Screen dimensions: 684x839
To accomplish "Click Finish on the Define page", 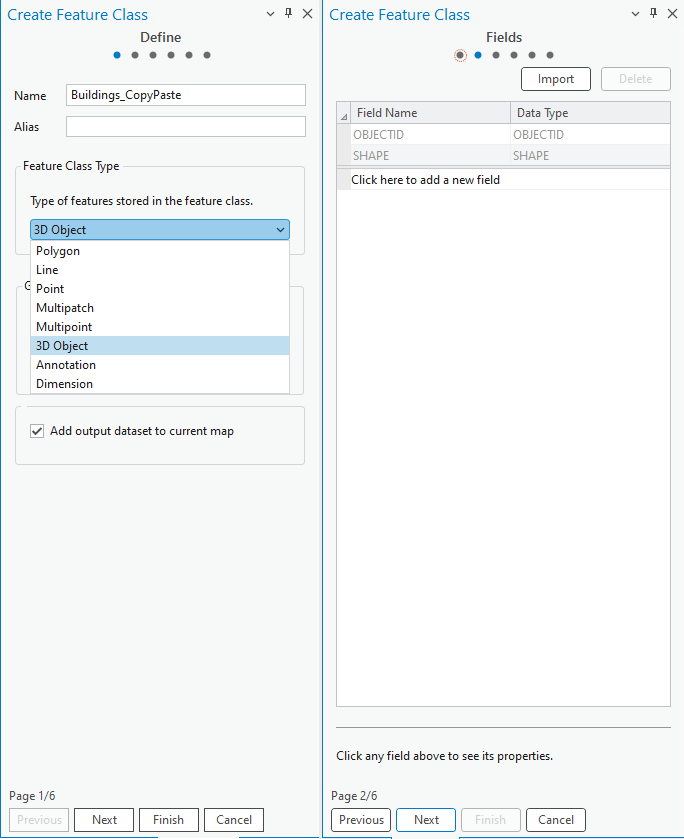I will pyautogui.click(x=169, y=820).
